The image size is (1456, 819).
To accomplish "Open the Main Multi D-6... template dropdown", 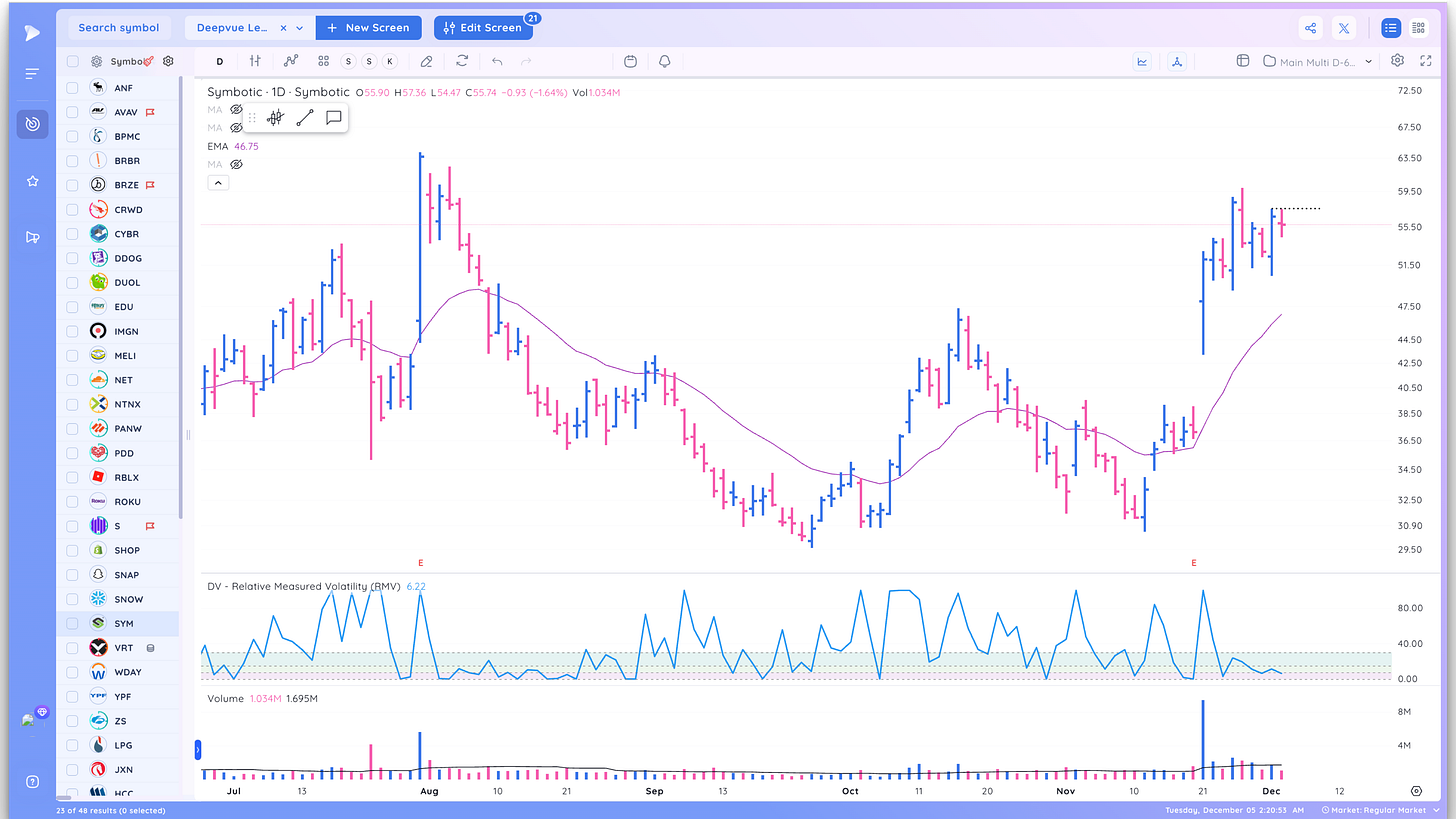I will click(x=1318, y=61).
